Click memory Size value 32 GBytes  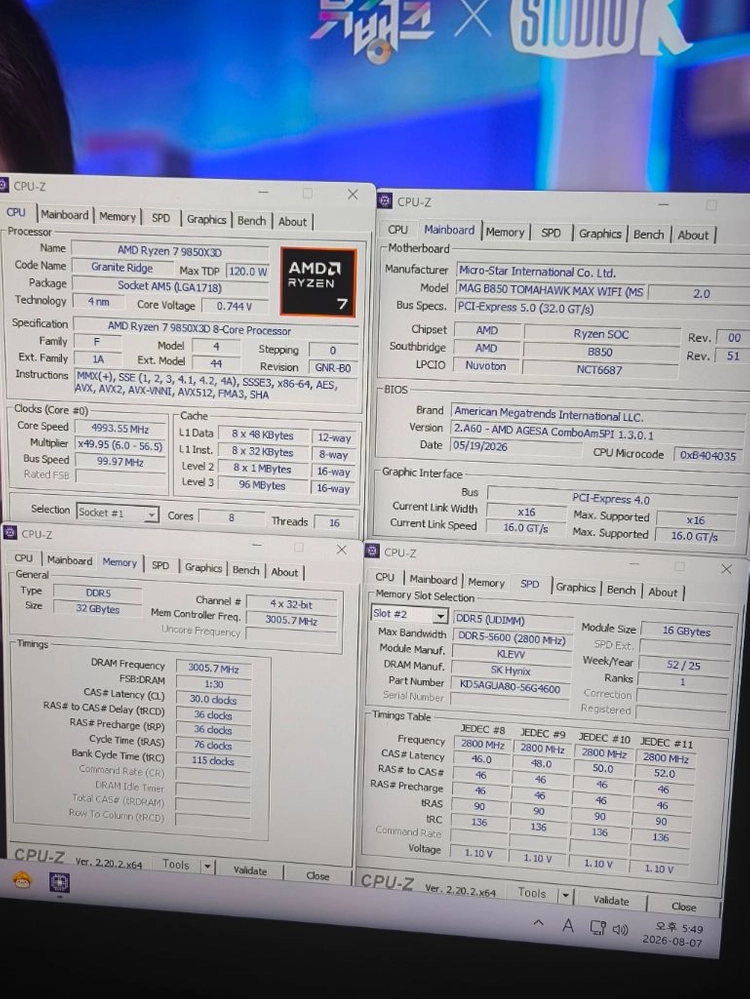[97, 608]
